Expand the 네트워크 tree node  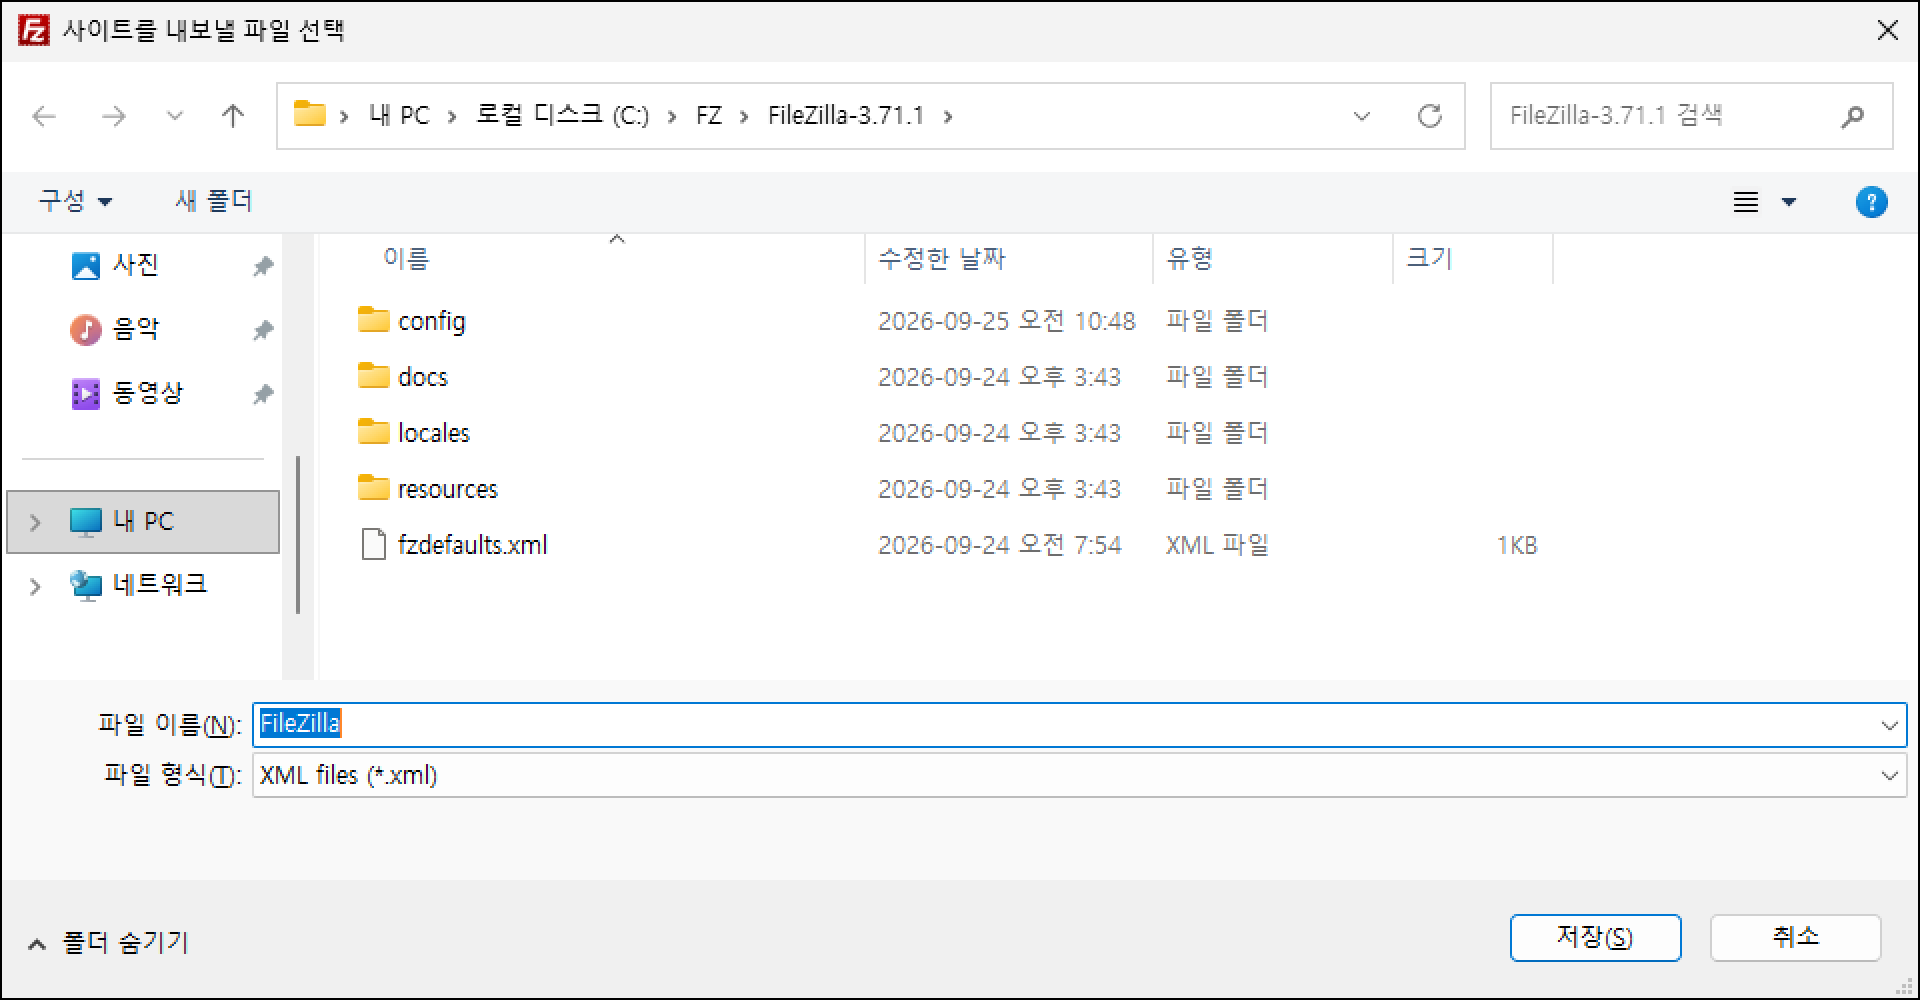coord(35,586)
